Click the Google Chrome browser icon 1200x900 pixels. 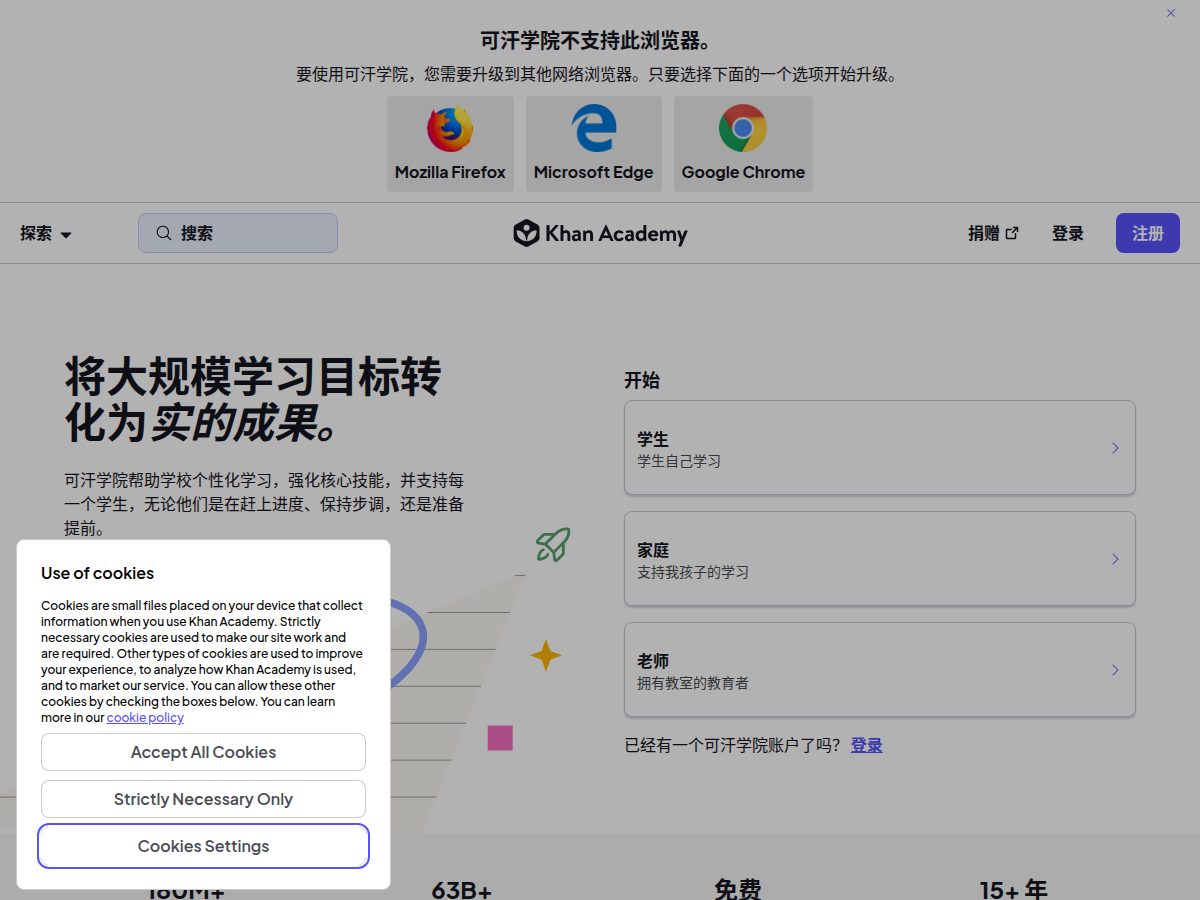743,129
